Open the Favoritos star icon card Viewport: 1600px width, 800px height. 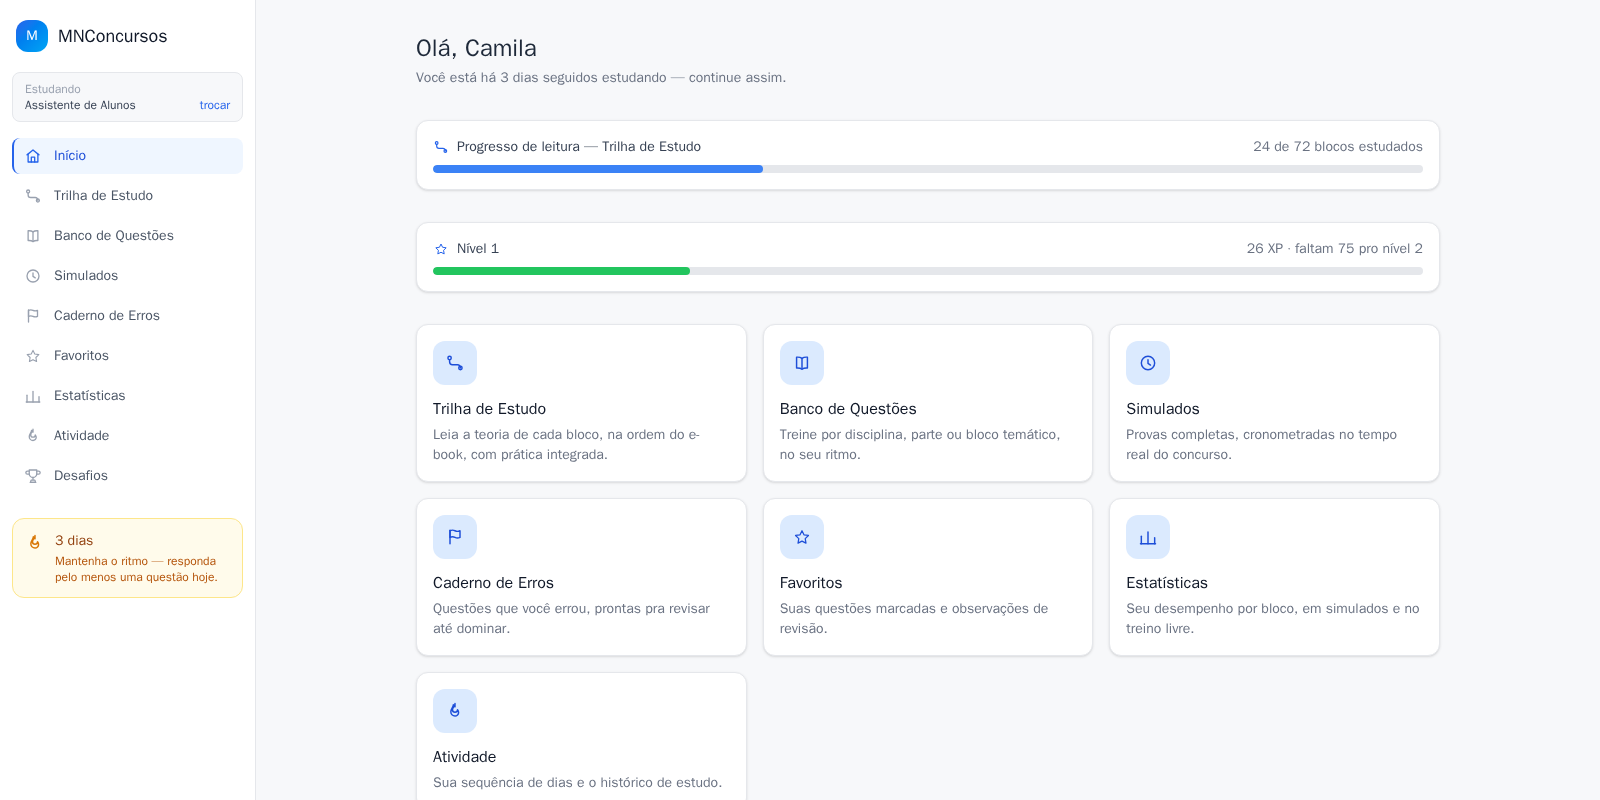(x=802, y=537)
